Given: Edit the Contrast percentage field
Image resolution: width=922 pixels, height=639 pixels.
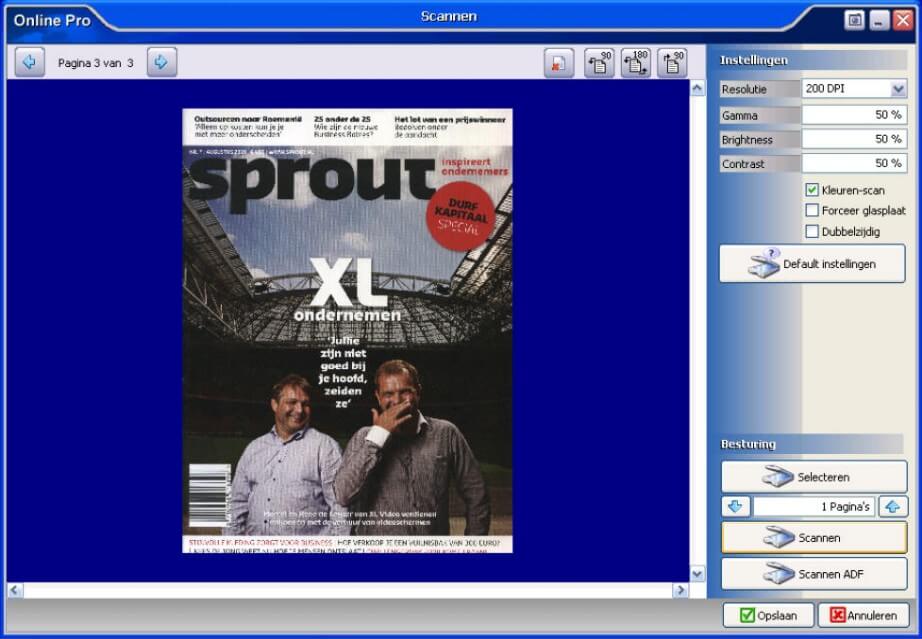Looking at the screenshot, I should (854, 163).
